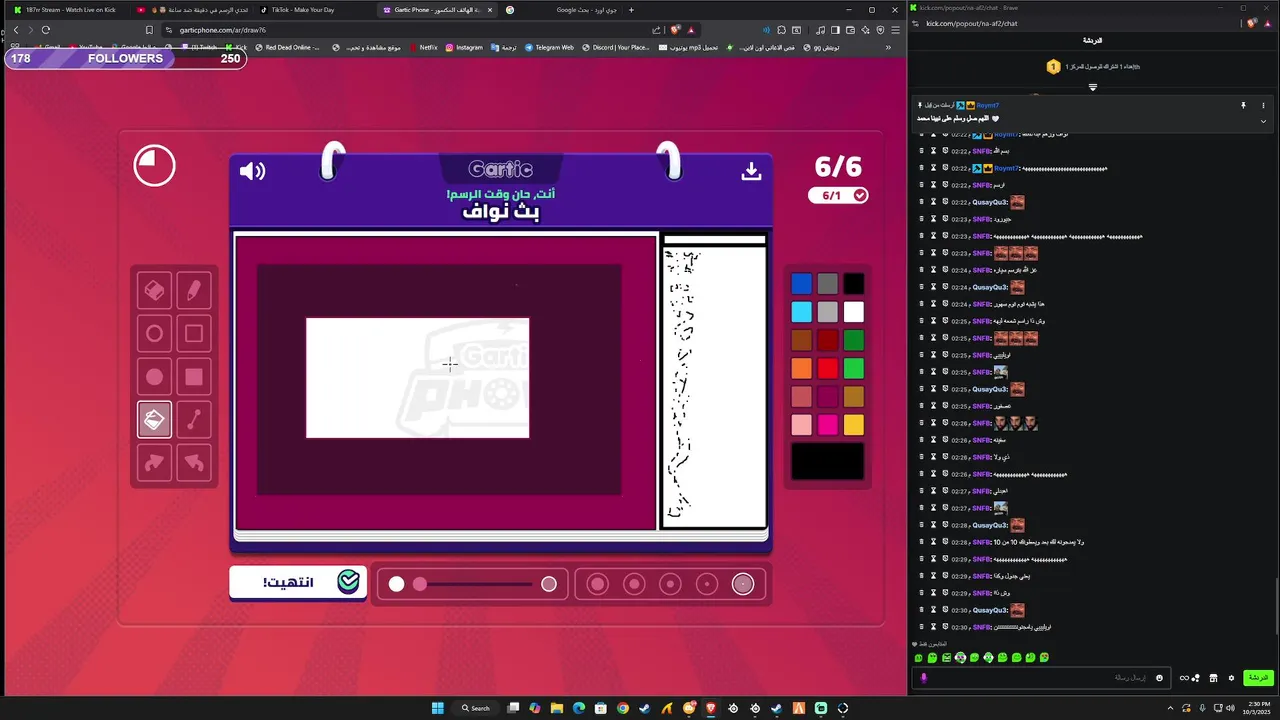Click the انتهيت! done button
This screenshot has width=1280, height=720.
pos(297,582)
